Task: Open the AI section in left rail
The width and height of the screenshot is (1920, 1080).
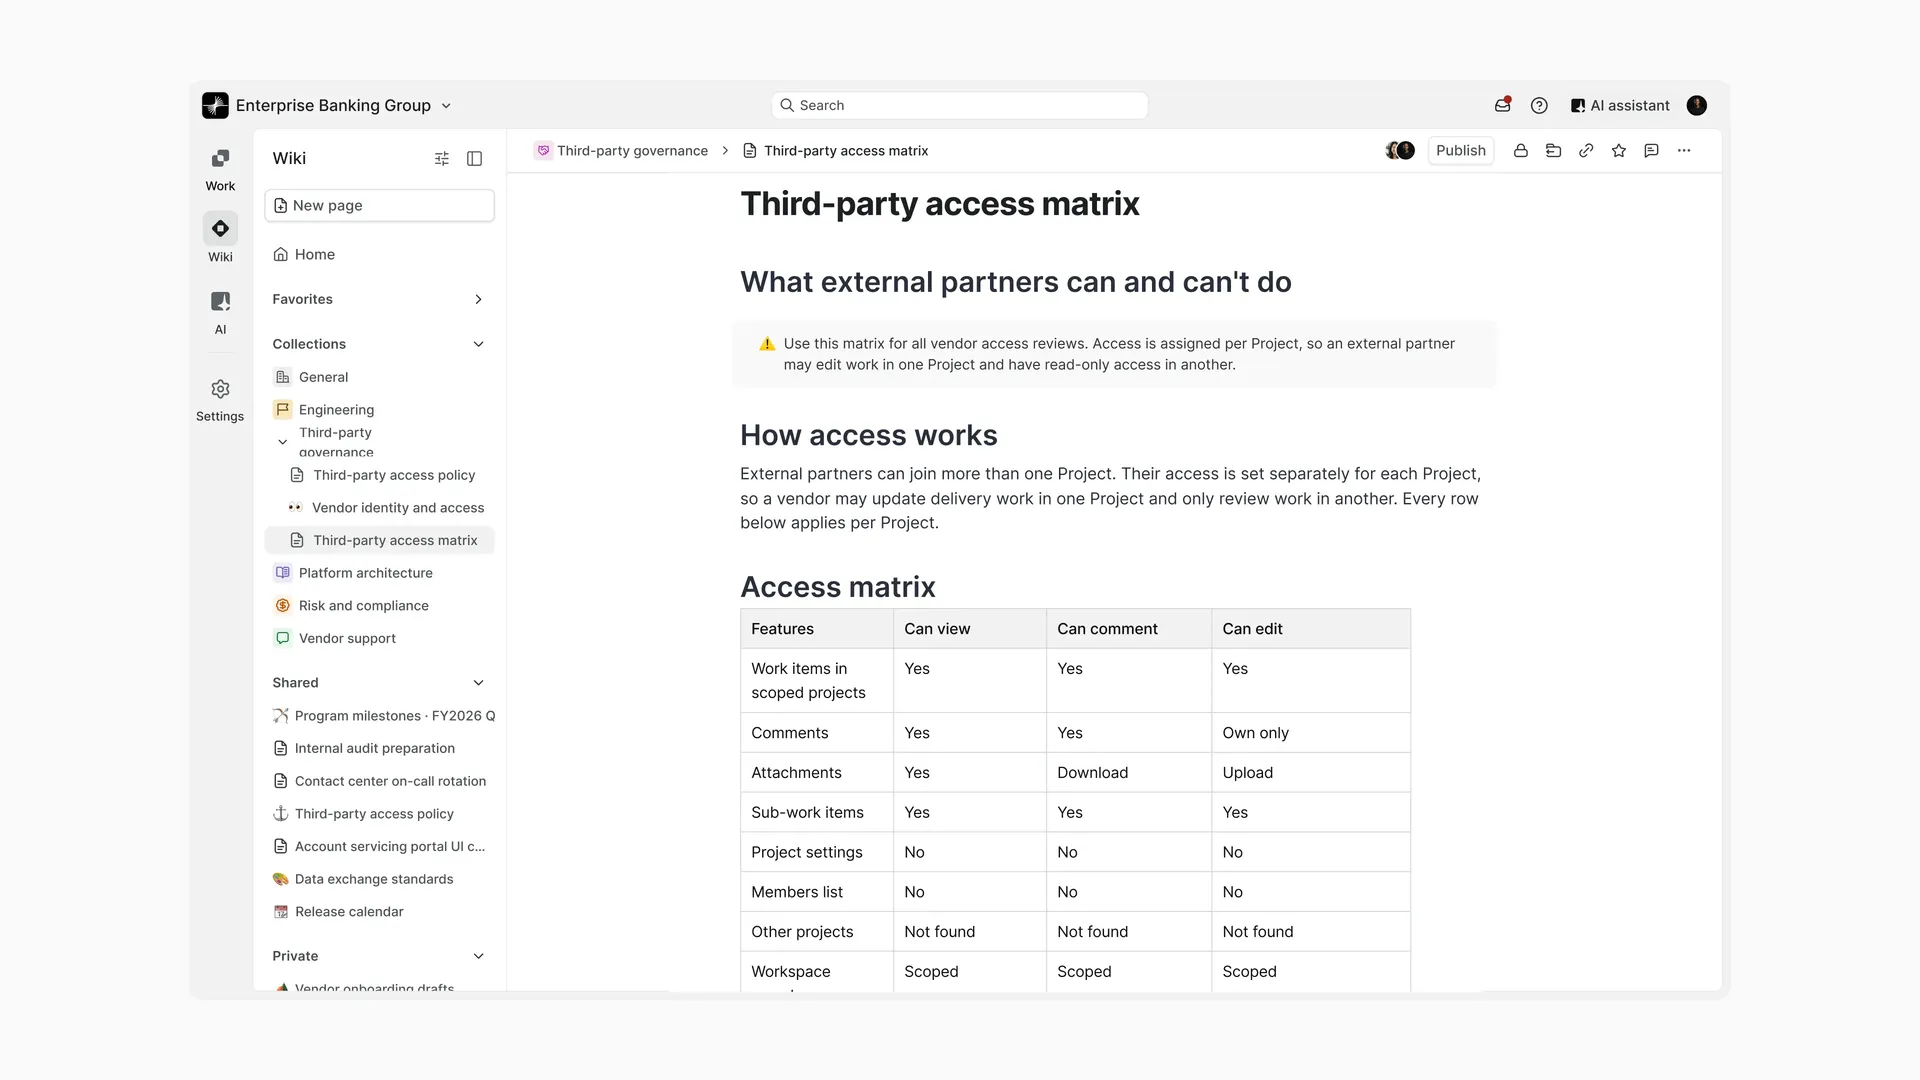Action: pos(220,313)
